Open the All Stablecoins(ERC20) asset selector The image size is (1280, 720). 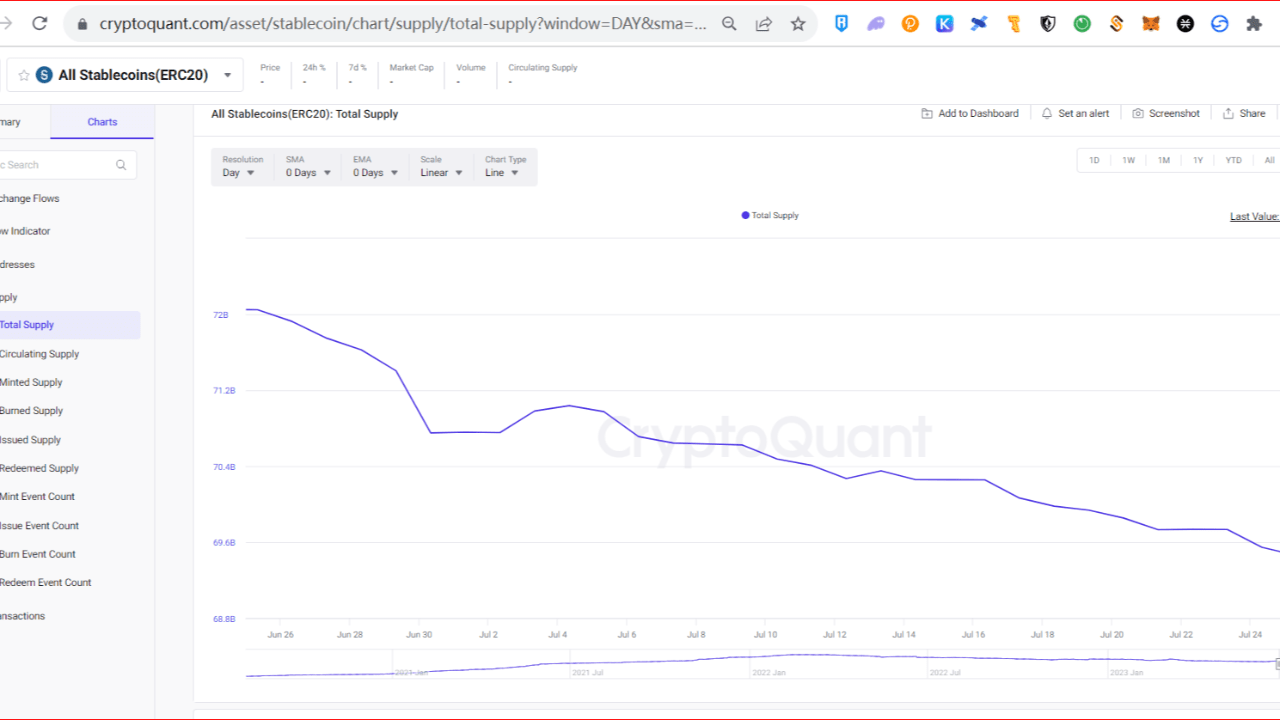125,75
